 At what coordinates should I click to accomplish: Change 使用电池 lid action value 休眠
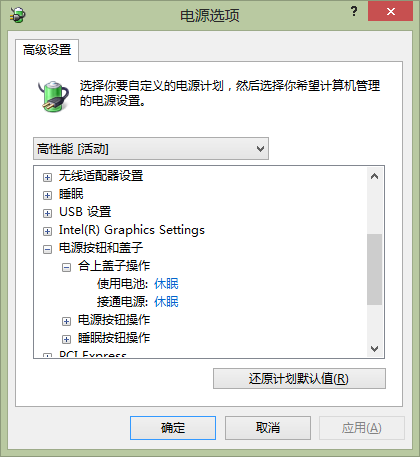click(166, 284)
